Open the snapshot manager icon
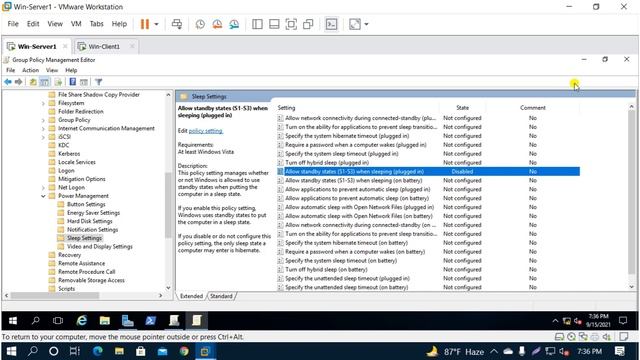640x360 pixels. pyautogui.click(x=234, y=24)
